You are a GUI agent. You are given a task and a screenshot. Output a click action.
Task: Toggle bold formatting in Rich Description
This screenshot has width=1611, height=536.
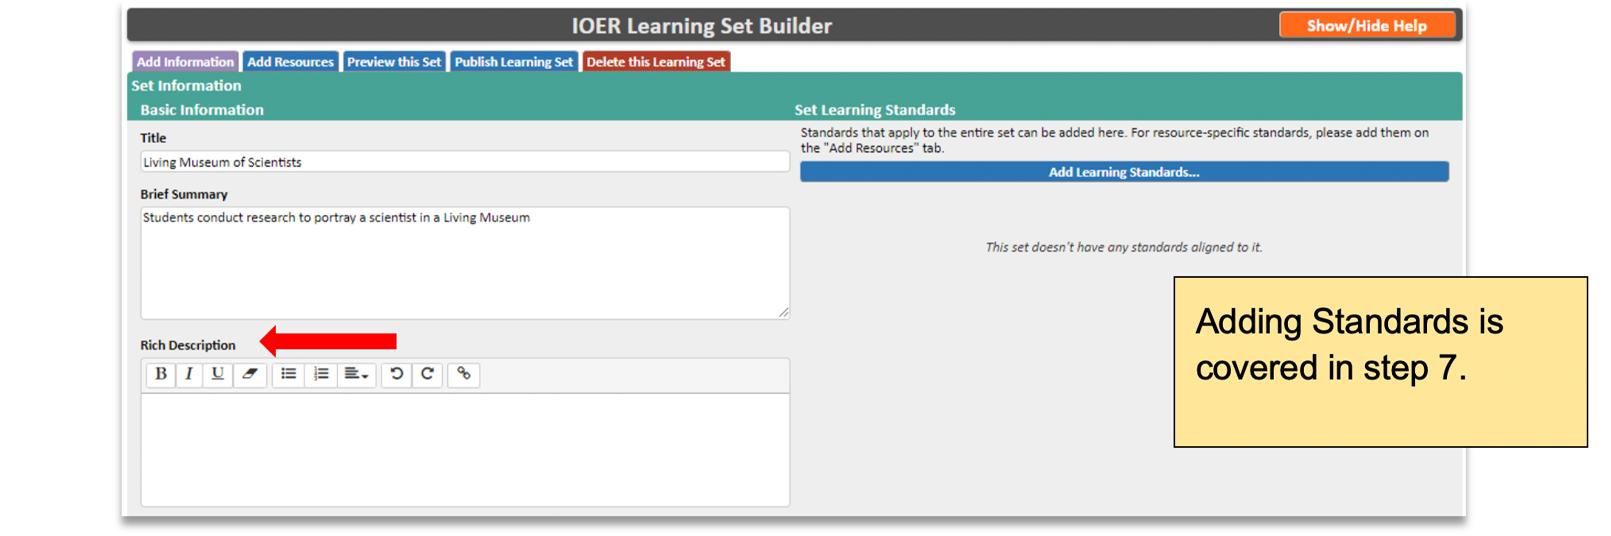tap(160, 374)
